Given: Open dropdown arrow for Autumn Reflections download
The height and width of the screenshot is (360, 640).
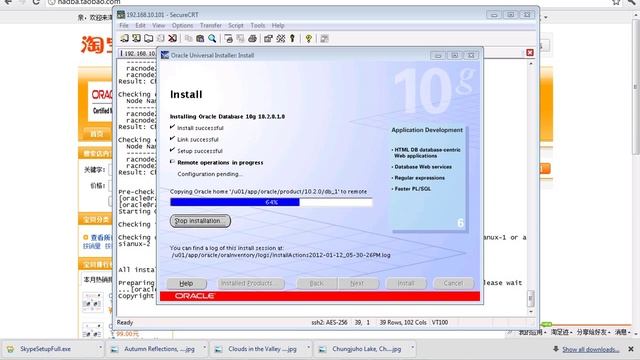Looking at the screenshot, I should [204, 348].
